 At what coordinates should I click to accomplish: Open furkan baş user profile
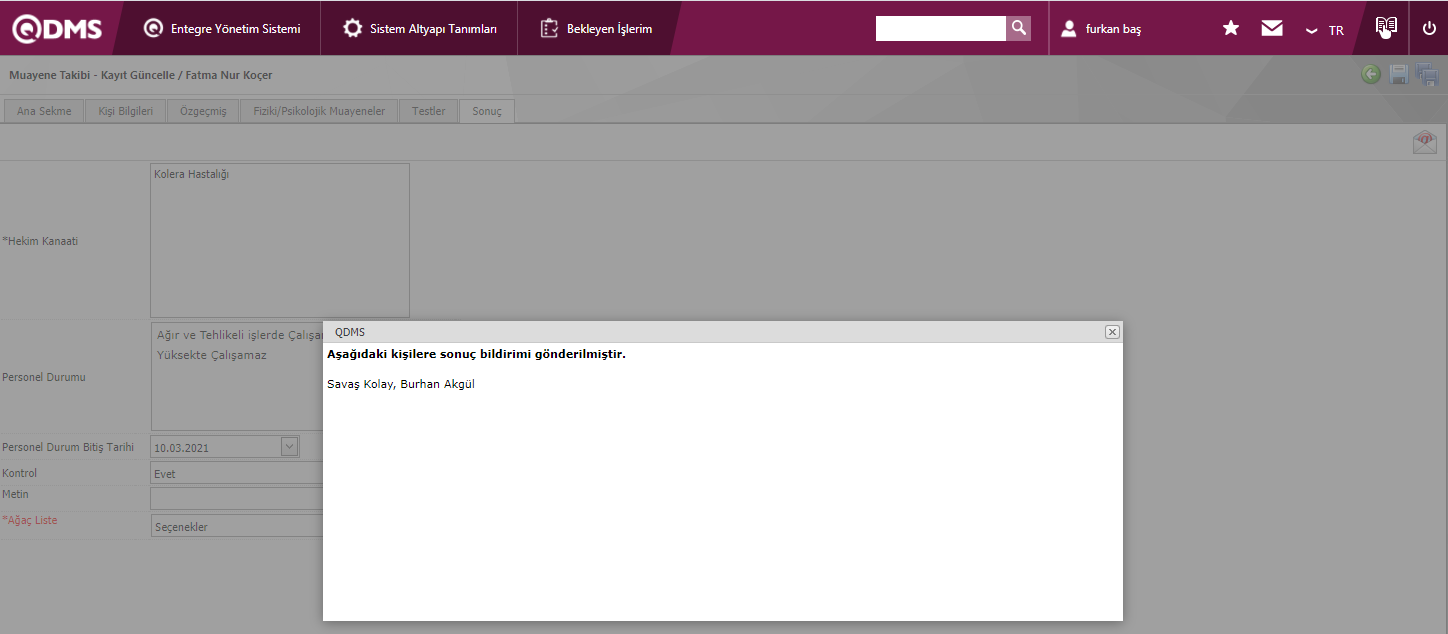click(1101, 29)
